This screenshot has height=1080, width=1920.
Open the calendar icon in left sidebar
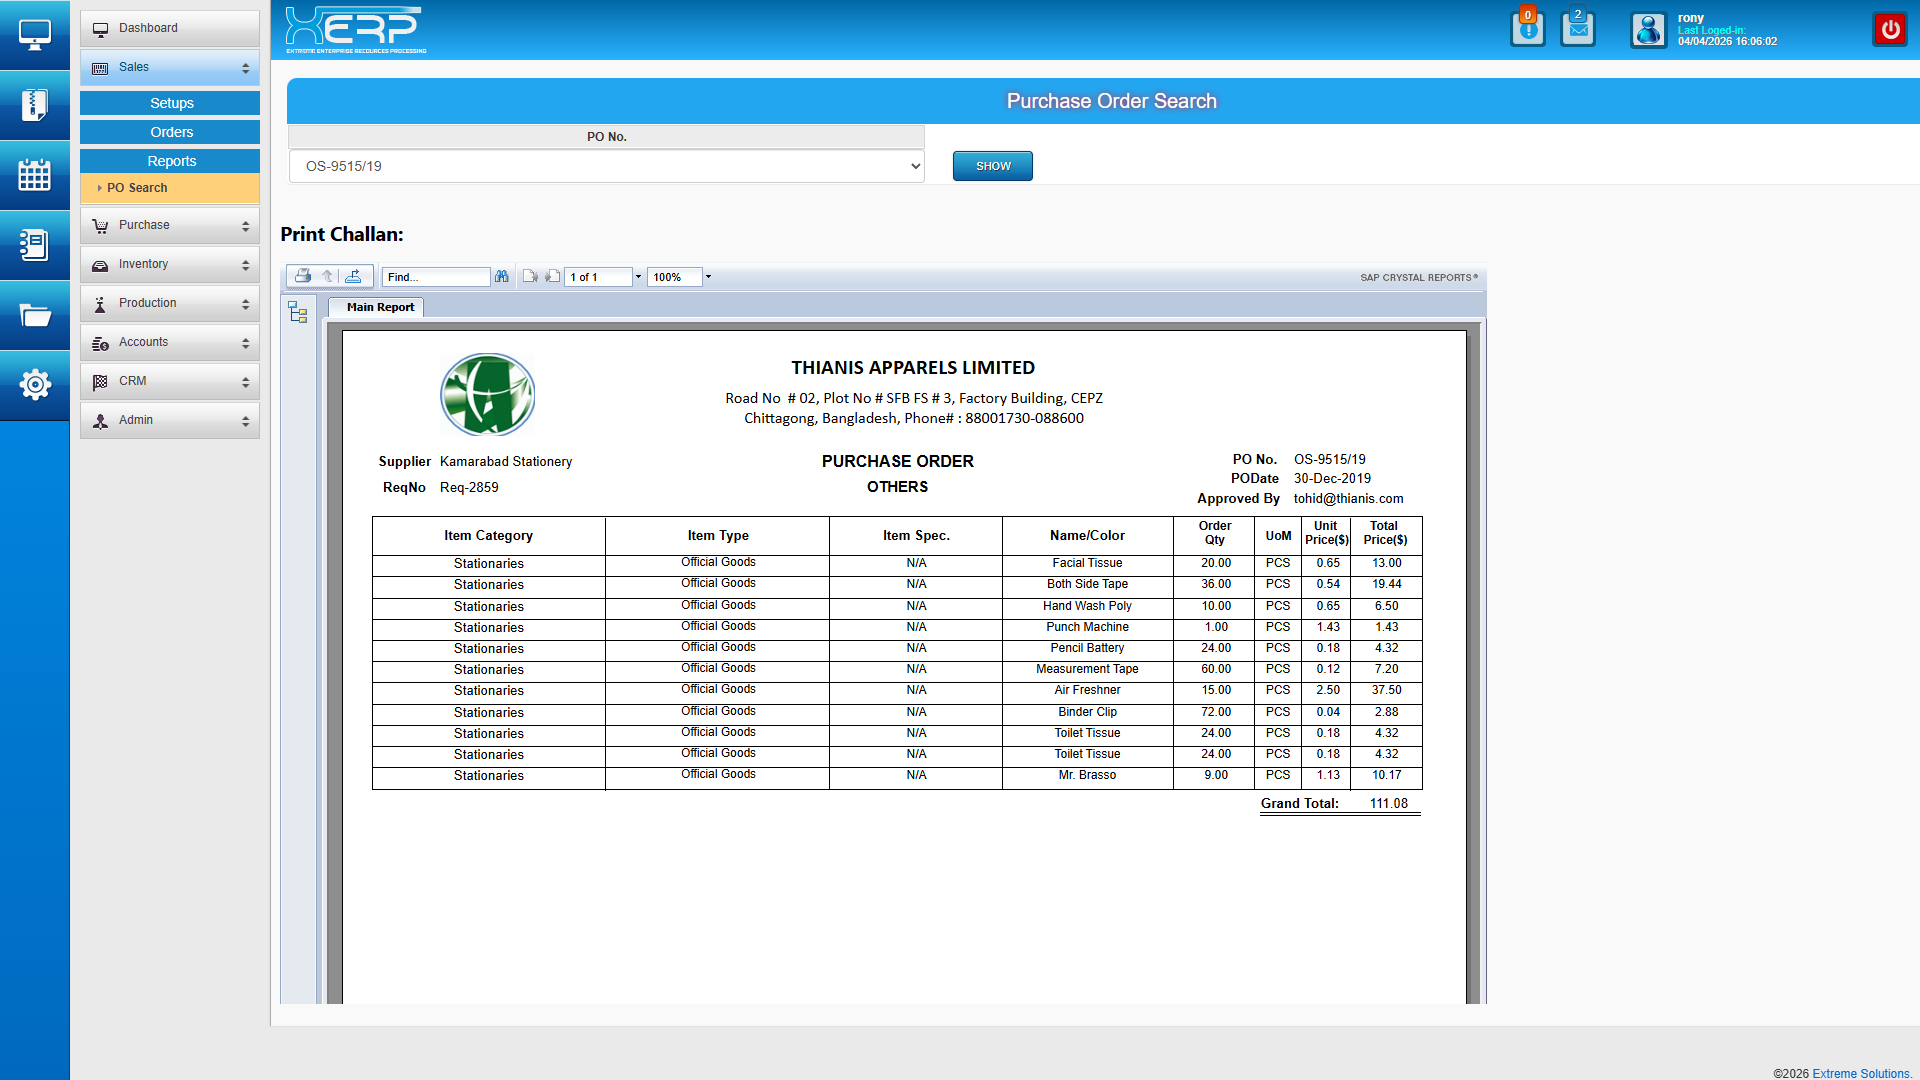click(x=35, y=175)
